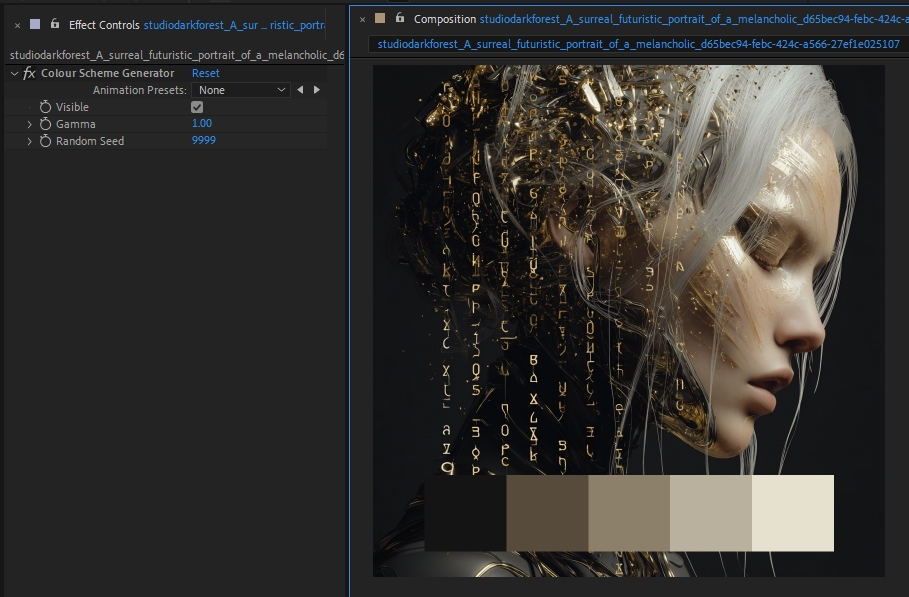909x597 pixels.
Task: Collapse the Colour Scheme Generator effect
Action: click(14, 74)
